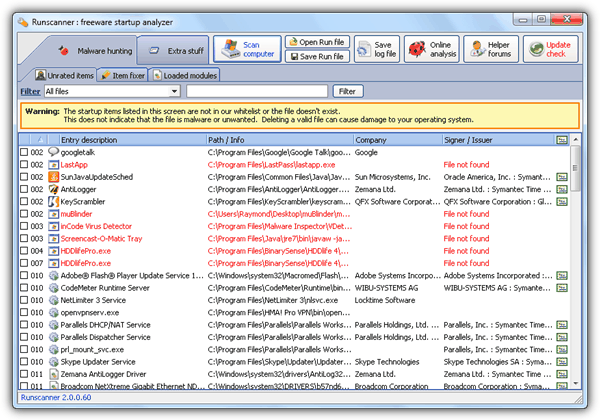The image size is (600, 420).
Task: Expand the All files filter dropdown
Action: coord(174,91)
